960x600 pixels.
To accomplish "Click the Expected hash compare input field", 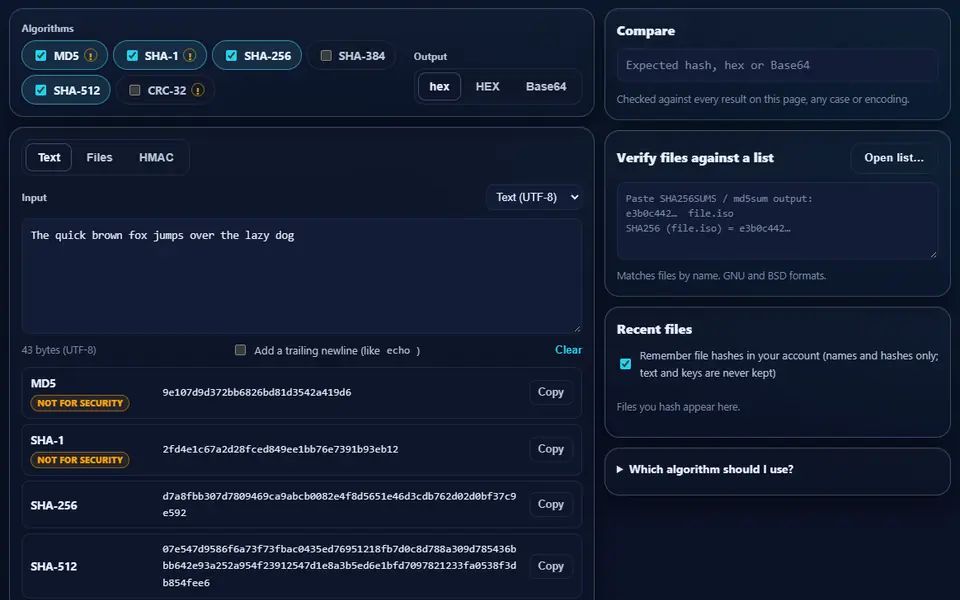I will tap(777, 65).
